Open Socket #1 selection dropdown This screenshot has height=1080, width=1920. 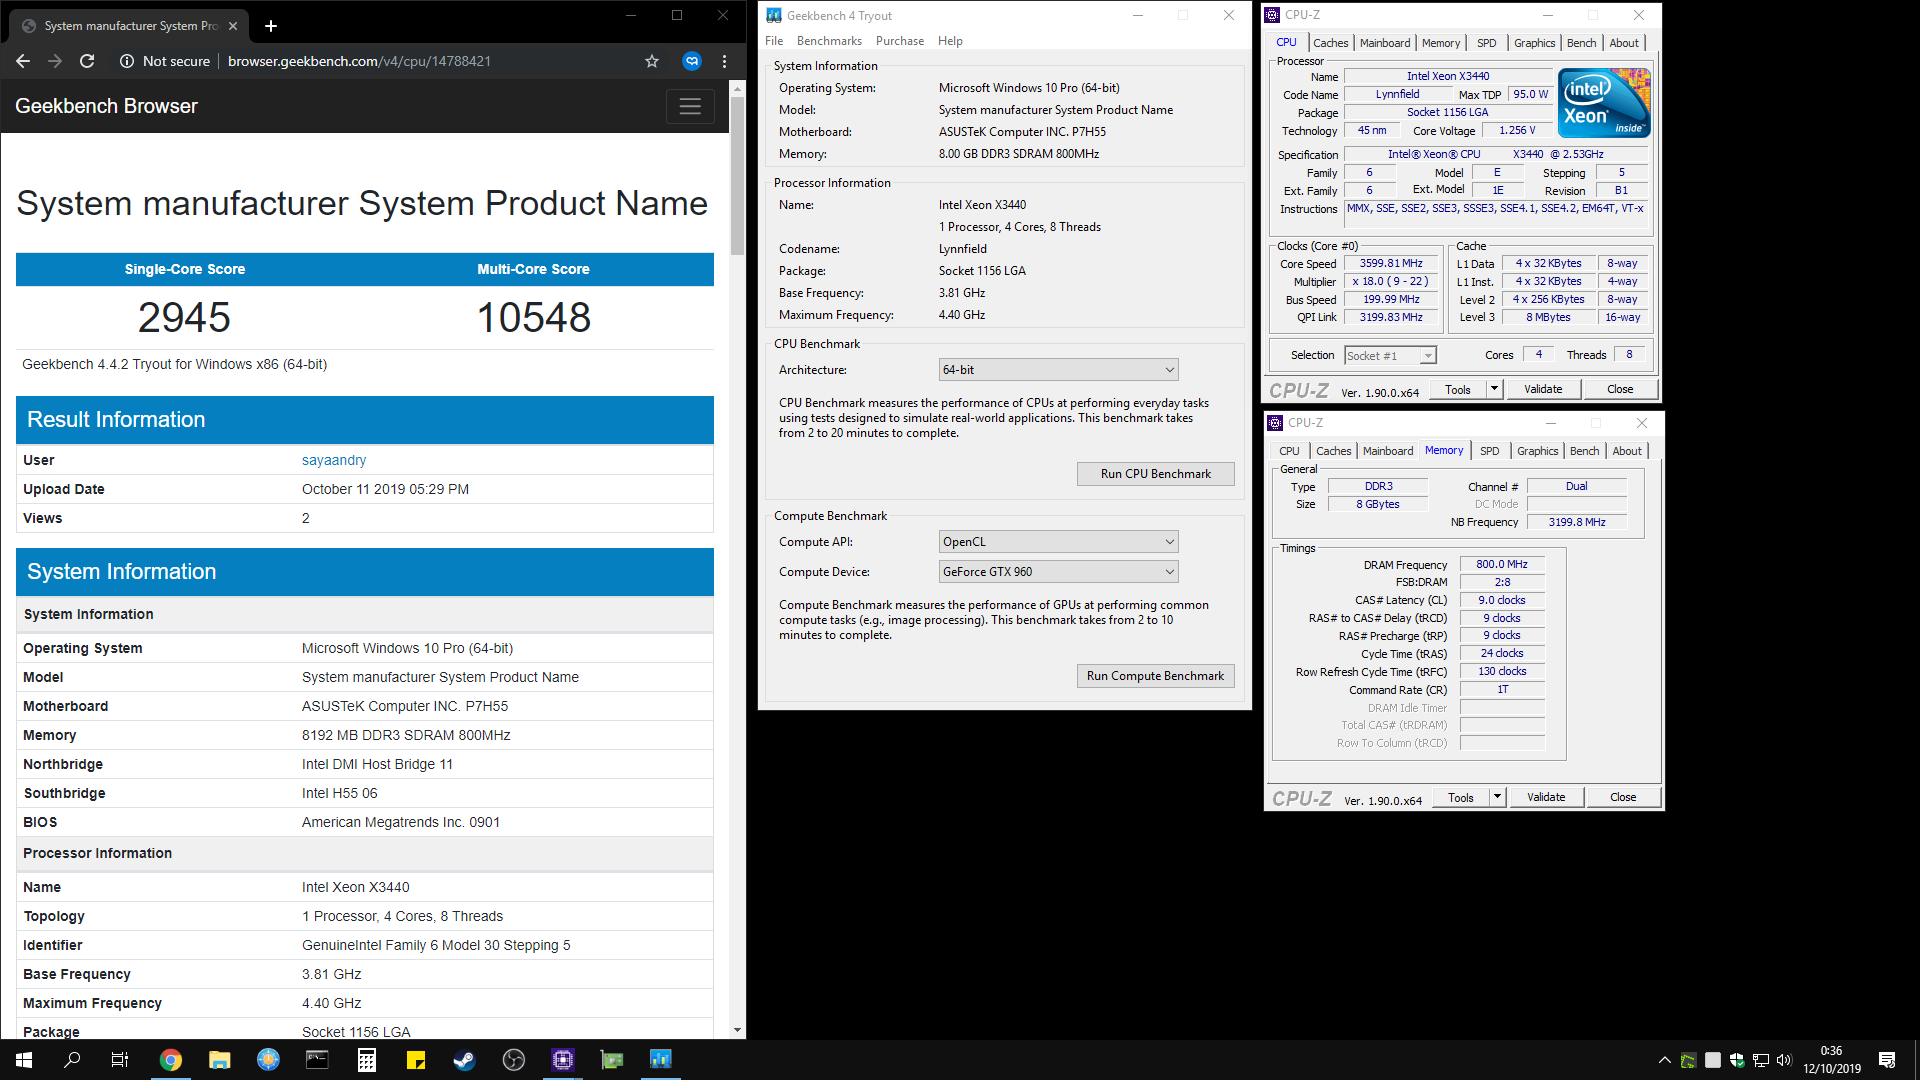[1390, 356]
